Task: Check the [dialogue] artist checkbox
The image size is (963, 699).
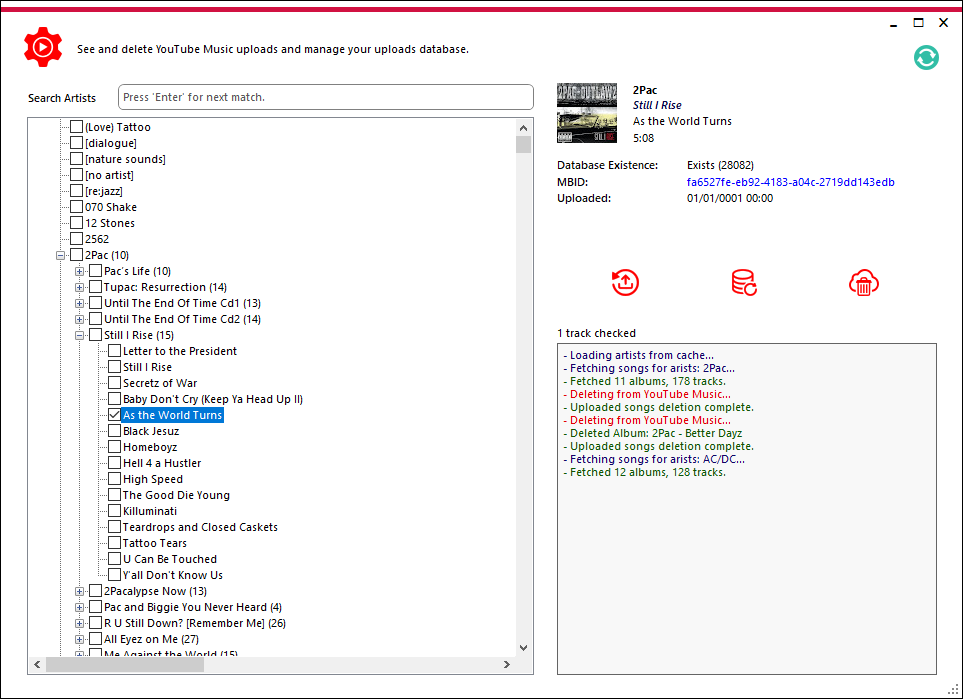Action: (76, 143)
